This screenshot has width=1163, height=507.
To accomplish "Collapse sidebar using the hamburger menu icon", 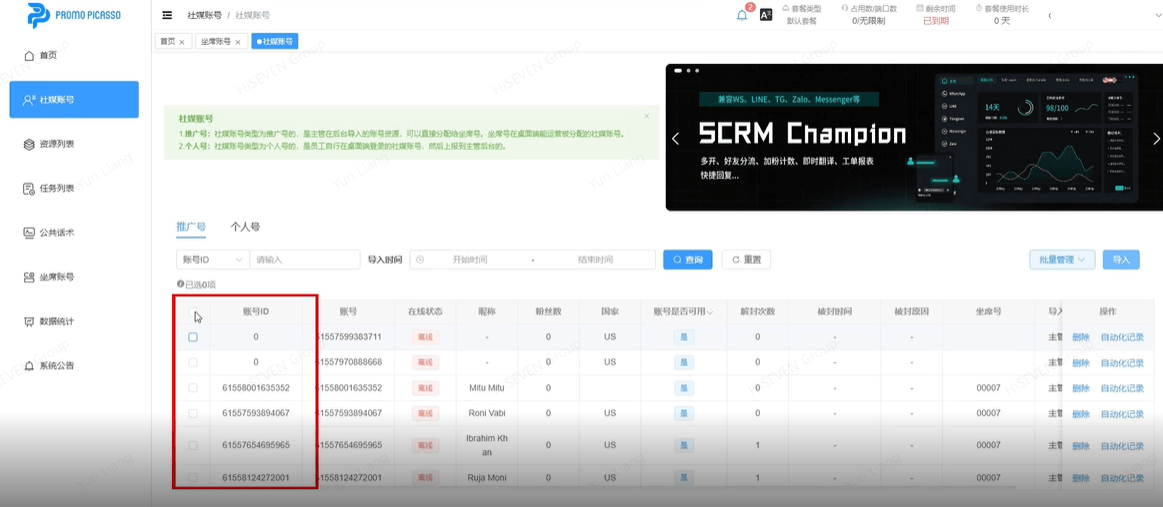I will pos(167,15).
